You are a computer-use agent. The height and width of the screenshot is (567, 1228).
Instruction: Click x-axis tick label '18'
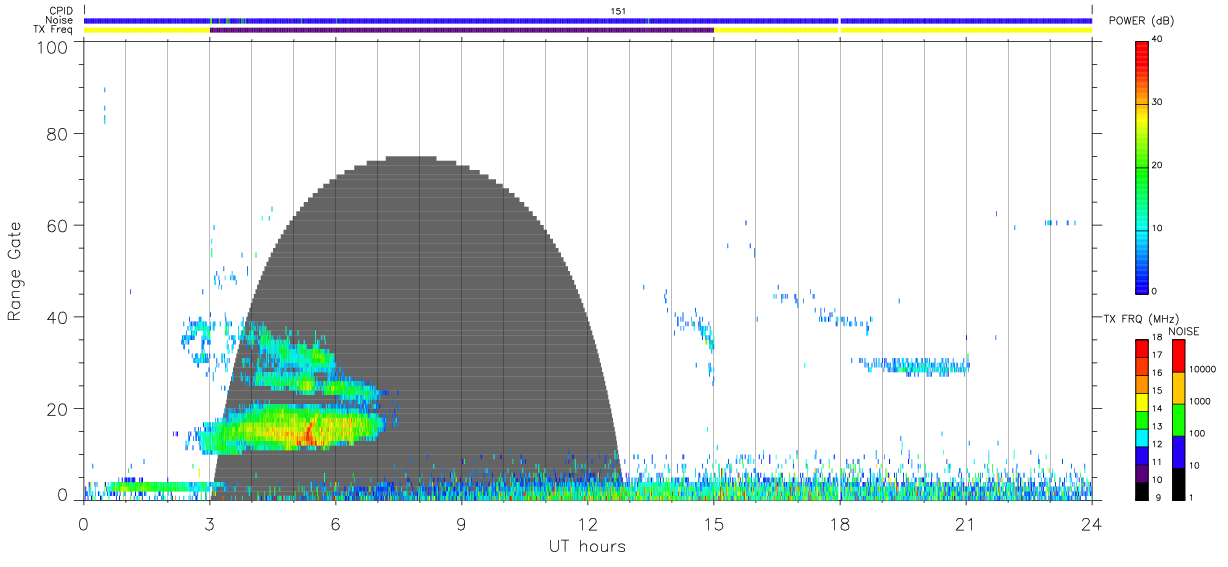click(x=840, y=523)
